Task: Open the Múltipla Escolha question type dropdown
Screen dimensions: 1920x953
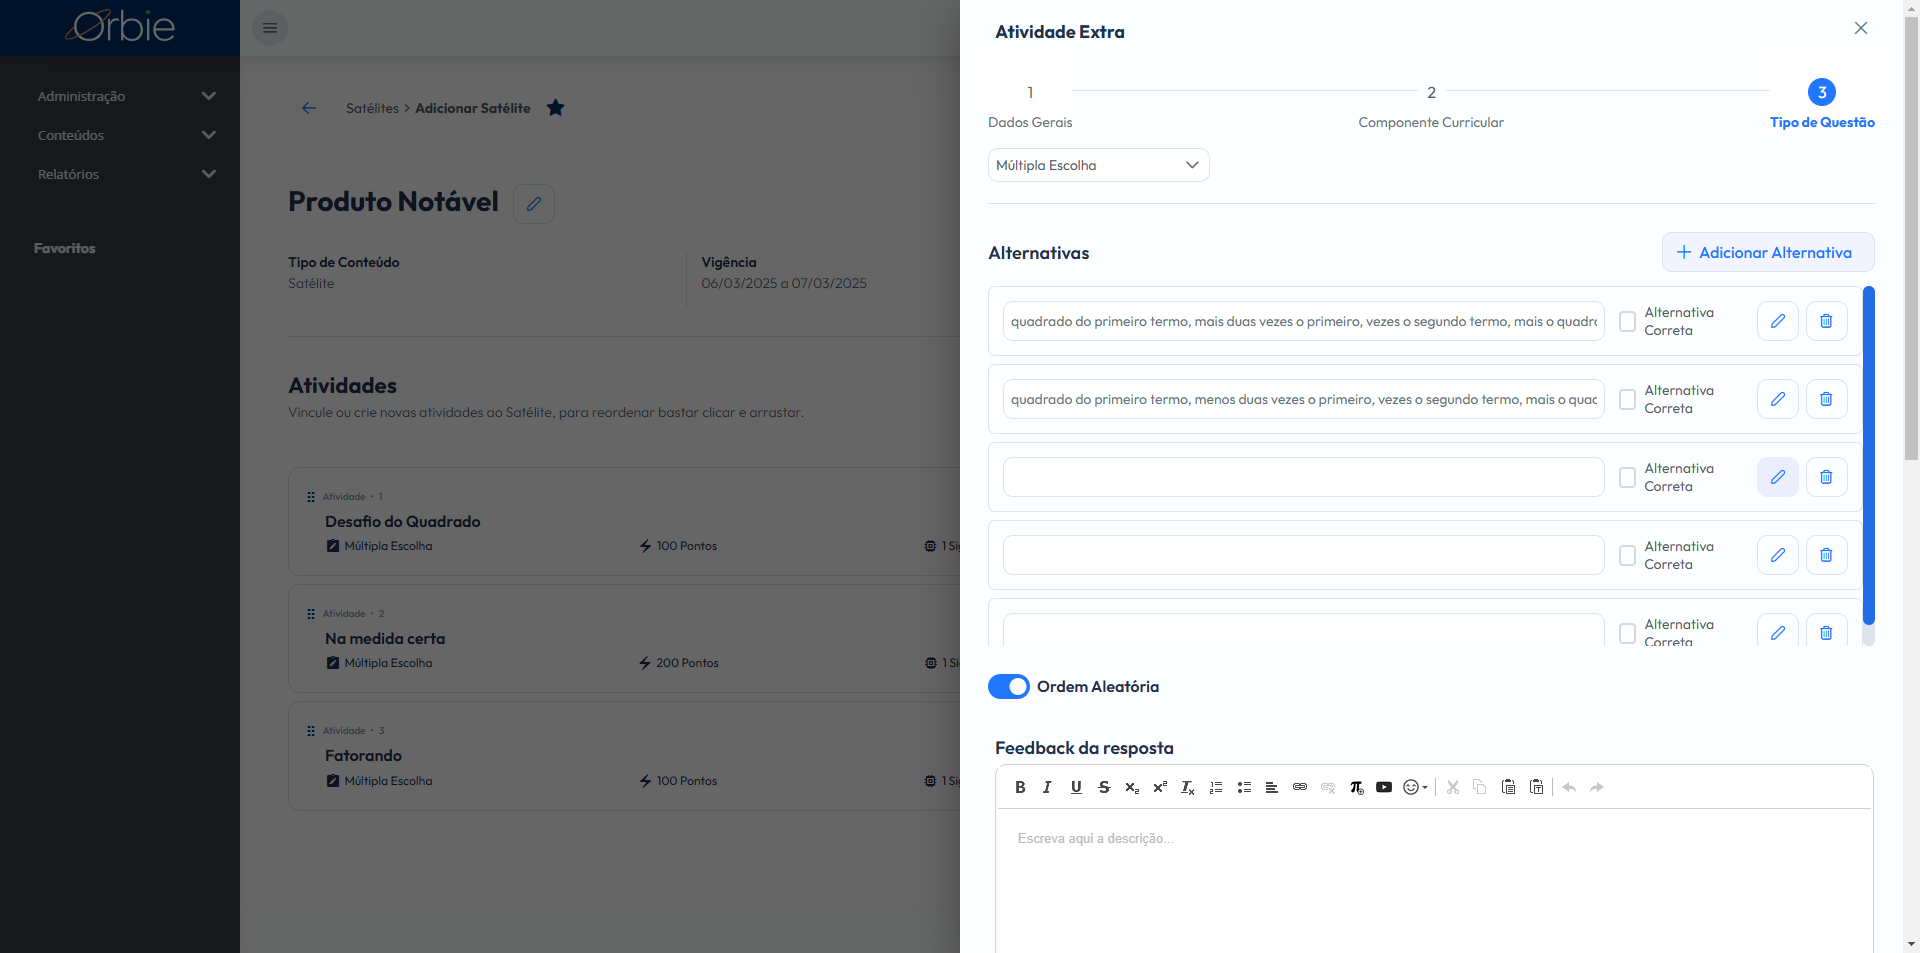Action: point(1098,166)
